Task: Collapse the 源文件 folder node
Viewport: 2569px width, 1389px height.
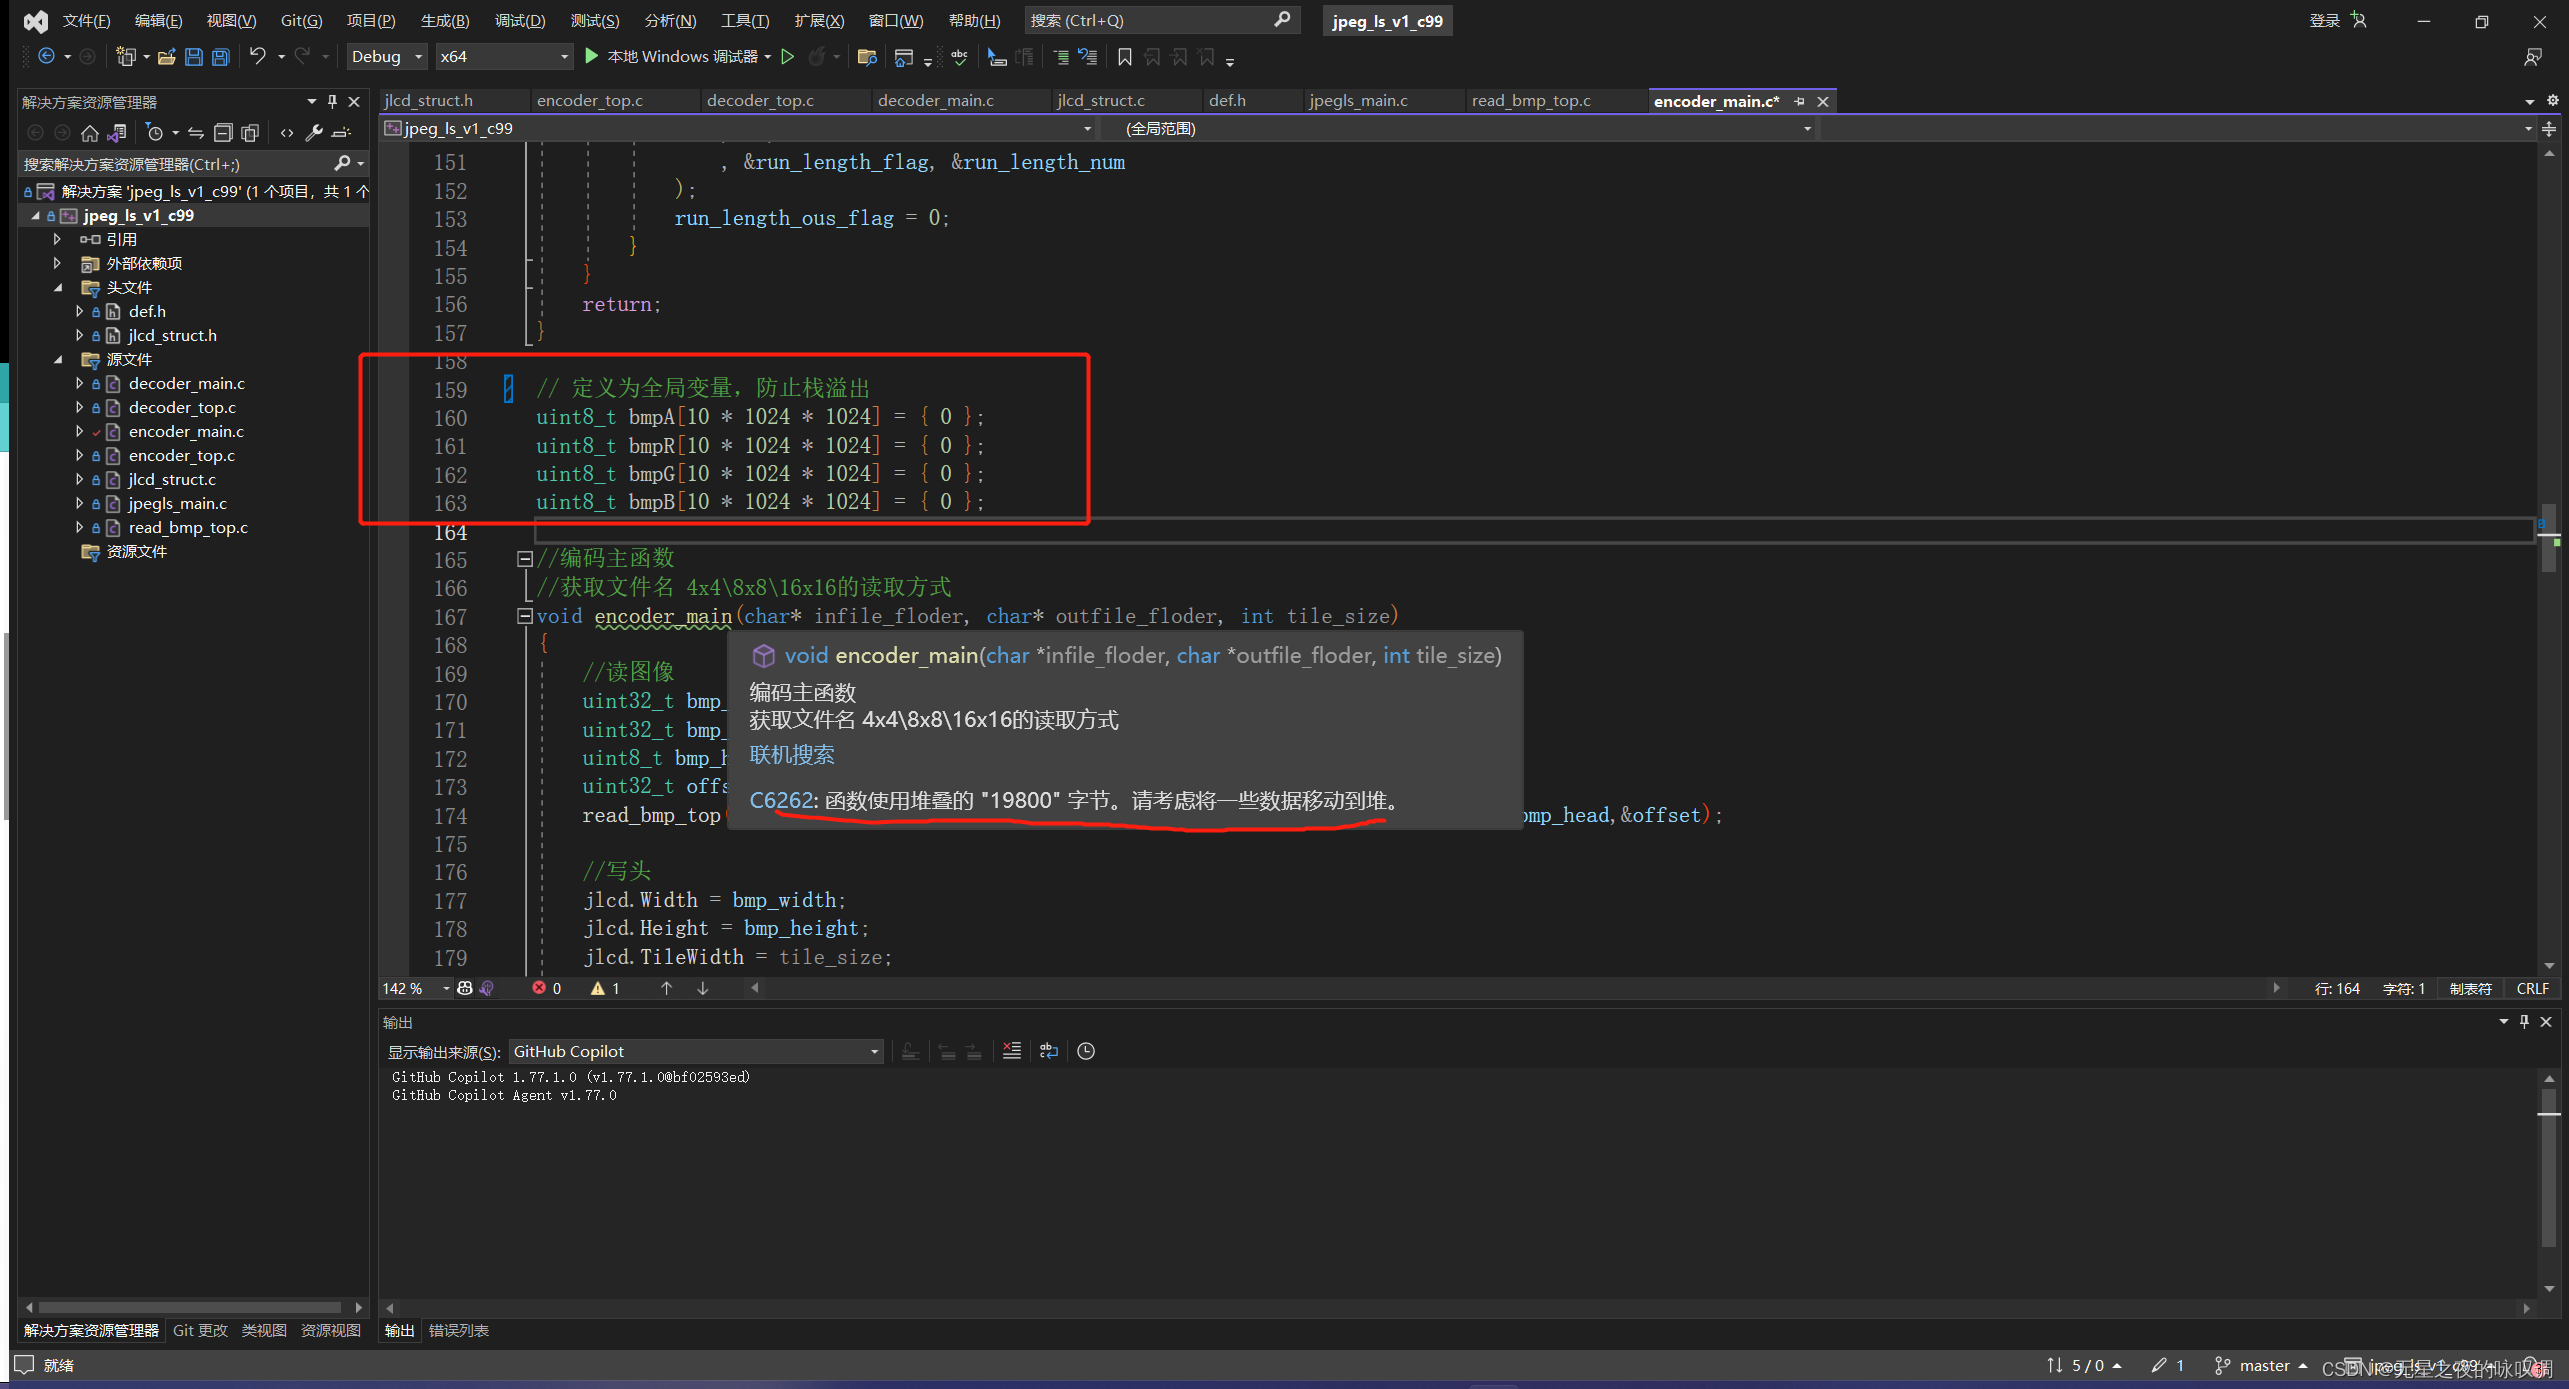Action: (58, 359)
